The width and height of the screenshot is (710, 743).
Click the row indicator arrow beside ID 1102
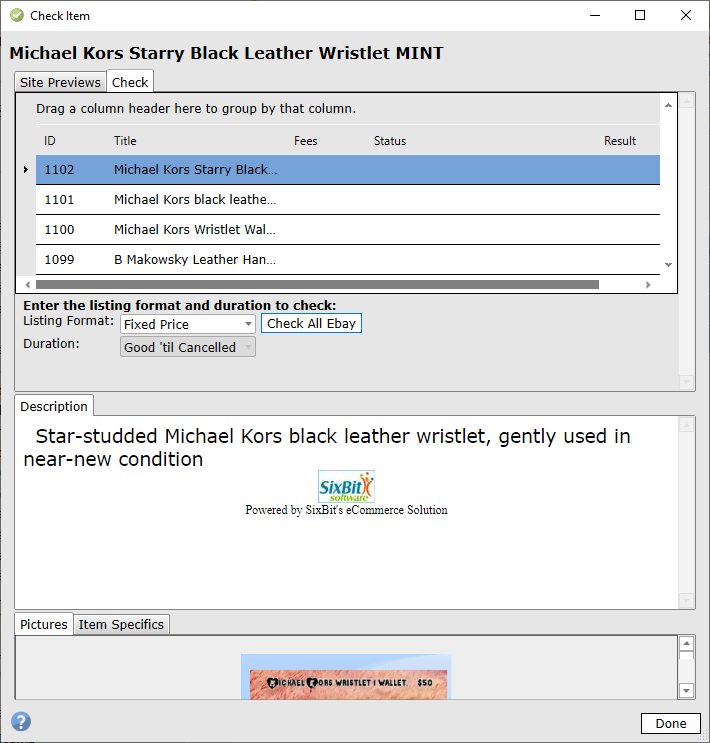[25, 170]
